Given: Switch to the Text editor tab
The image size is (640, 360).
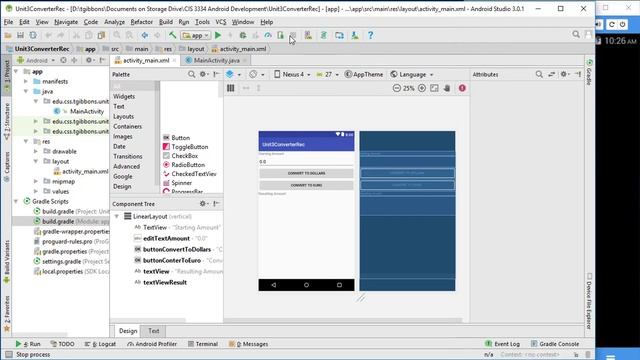Looking at the screenshot, I should 153,331.
